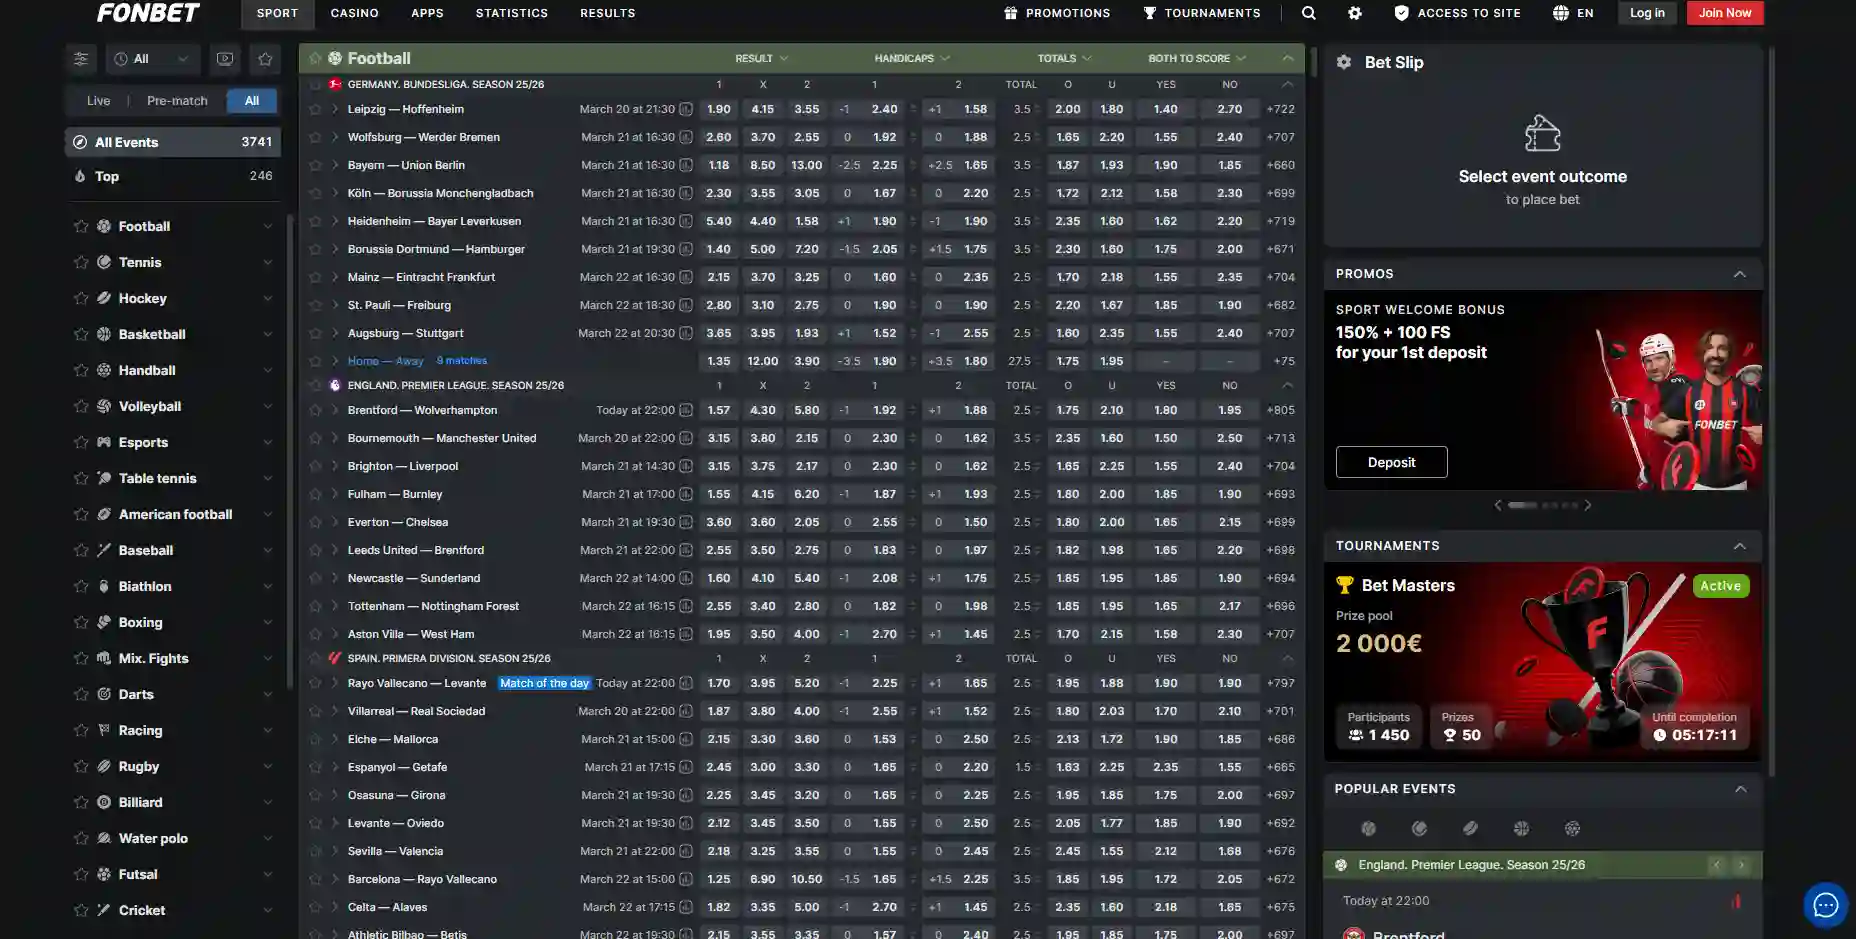Open All Events 3741 list
This screenshot has height=939, width=1856.
173,142
